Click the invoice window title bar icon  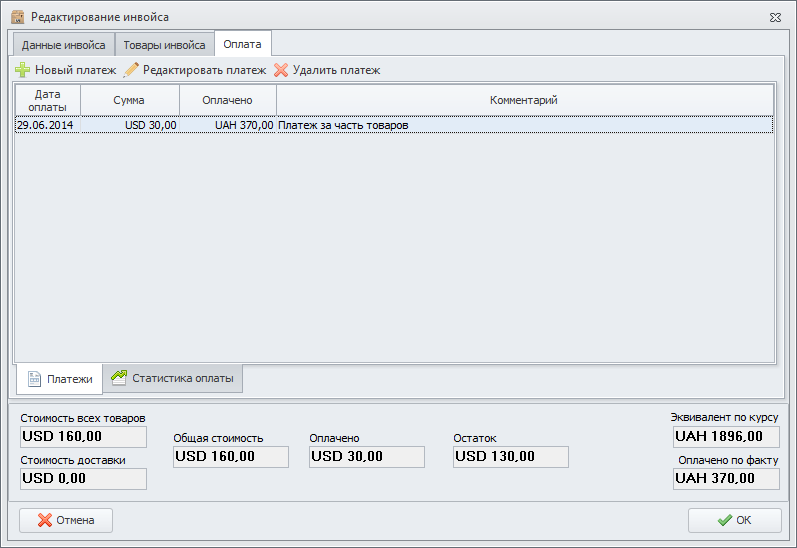17,17
